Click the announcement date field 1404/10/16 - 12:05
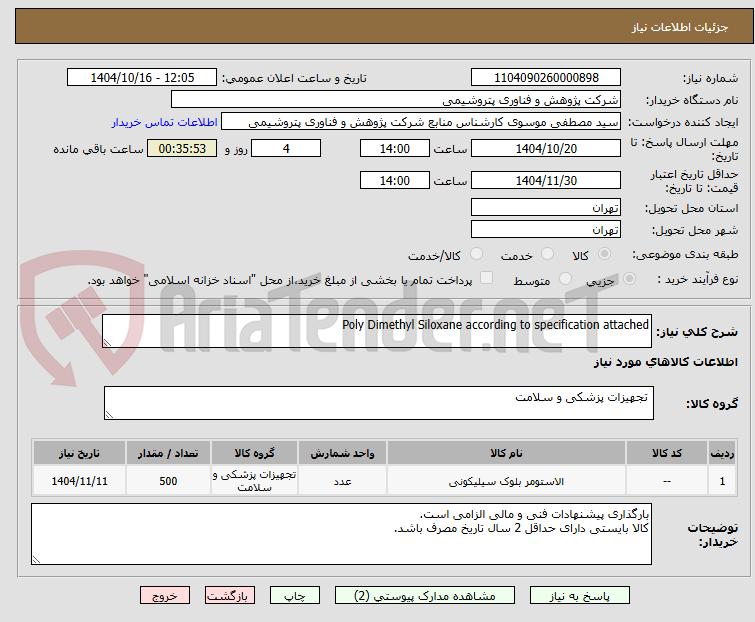 click(142, 78)
